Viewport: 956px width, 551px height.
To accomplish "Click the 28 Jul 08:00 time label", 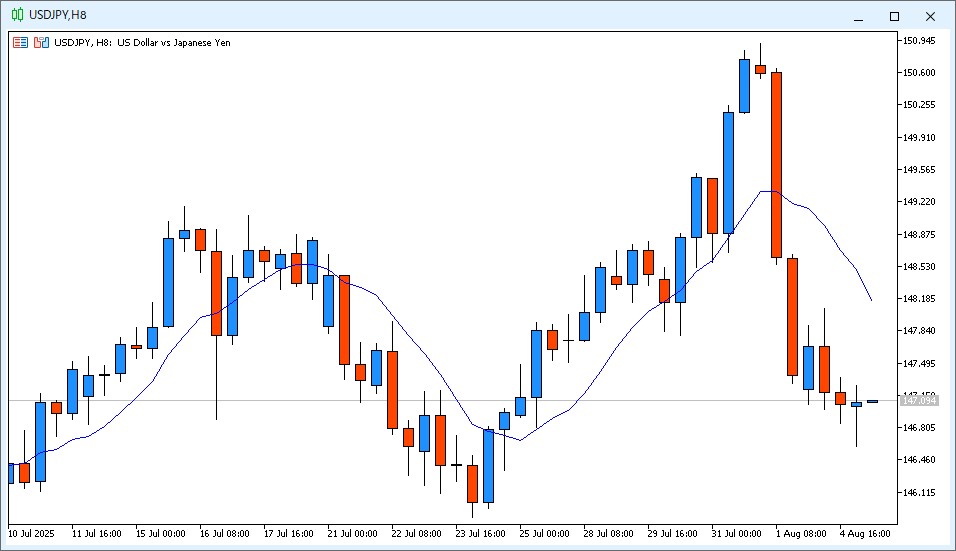I will [608, 533].
